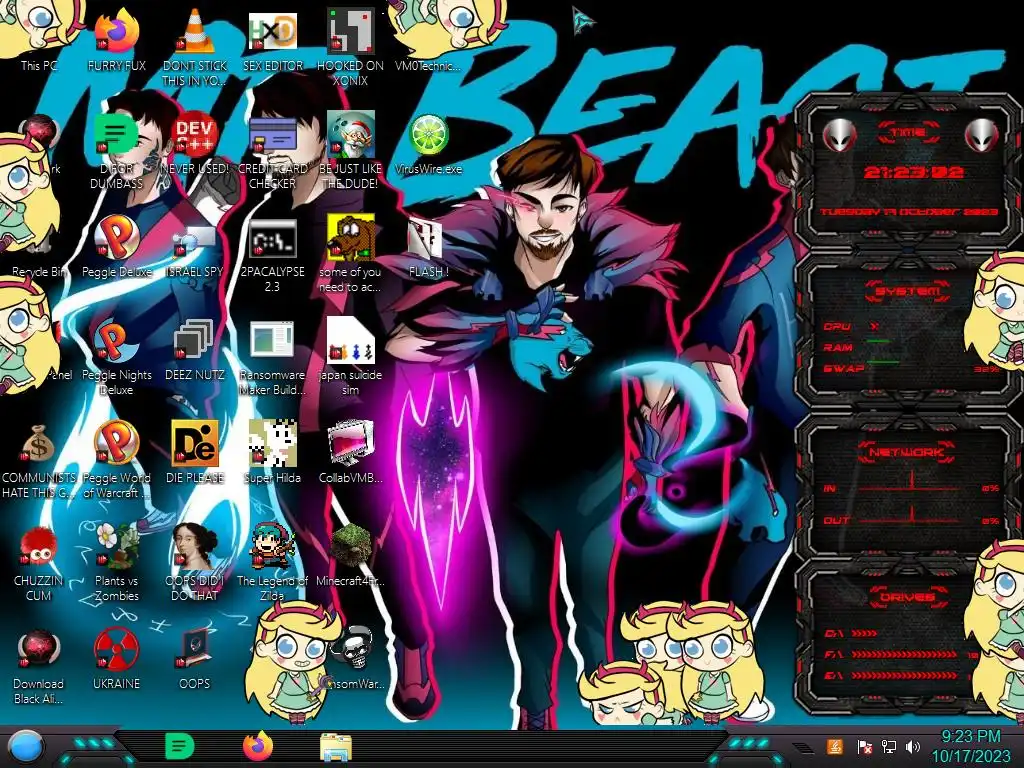This screenshot has width=1024, height=768.
Task: Click the network OUT graph in the widget
Action: click(910, 516)
